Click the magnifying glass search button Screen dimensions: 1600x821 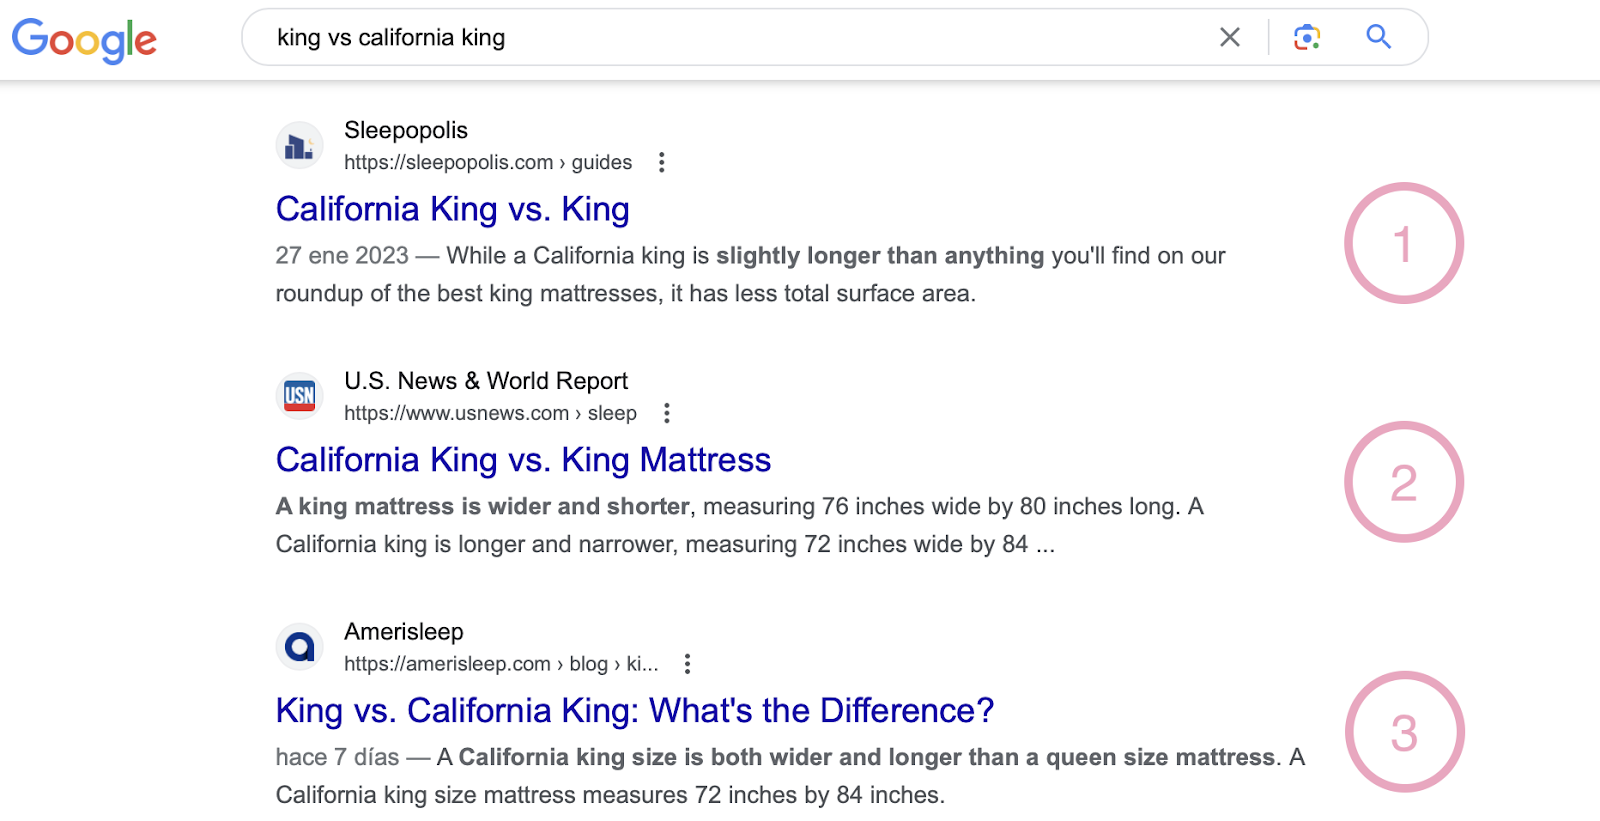(1378, 38)
